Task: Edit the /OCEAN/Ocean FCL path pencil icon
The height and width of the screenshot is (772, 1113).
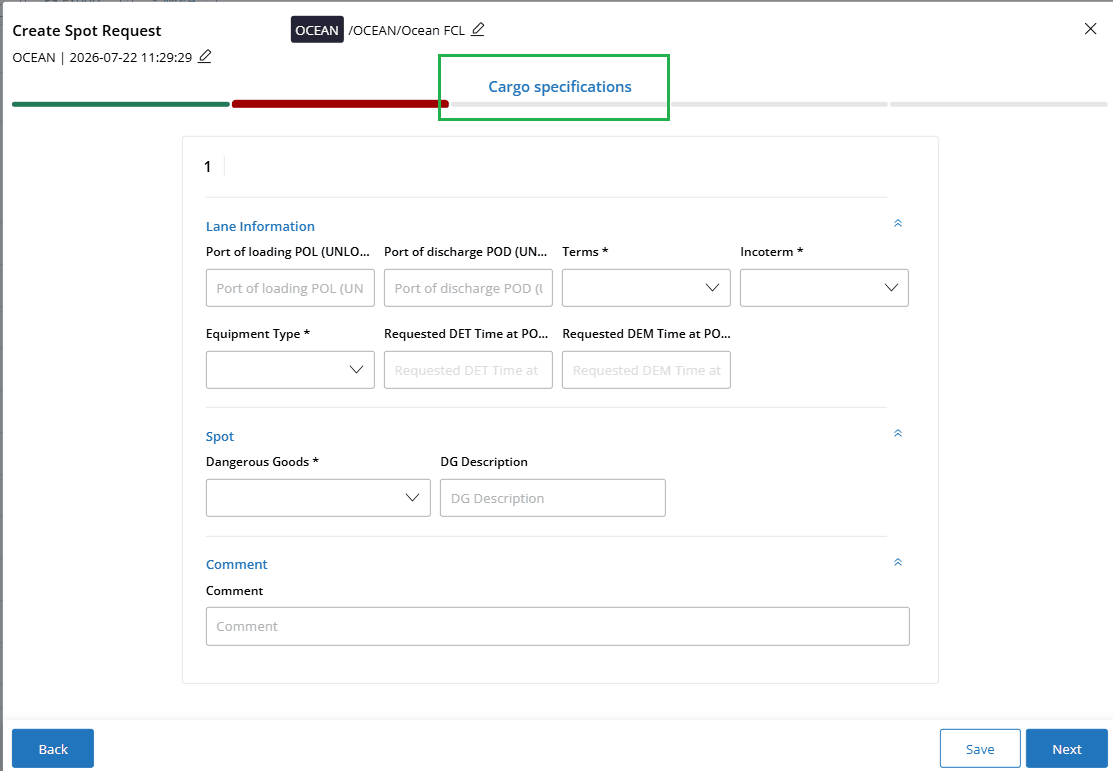Action: coord(478,29)
